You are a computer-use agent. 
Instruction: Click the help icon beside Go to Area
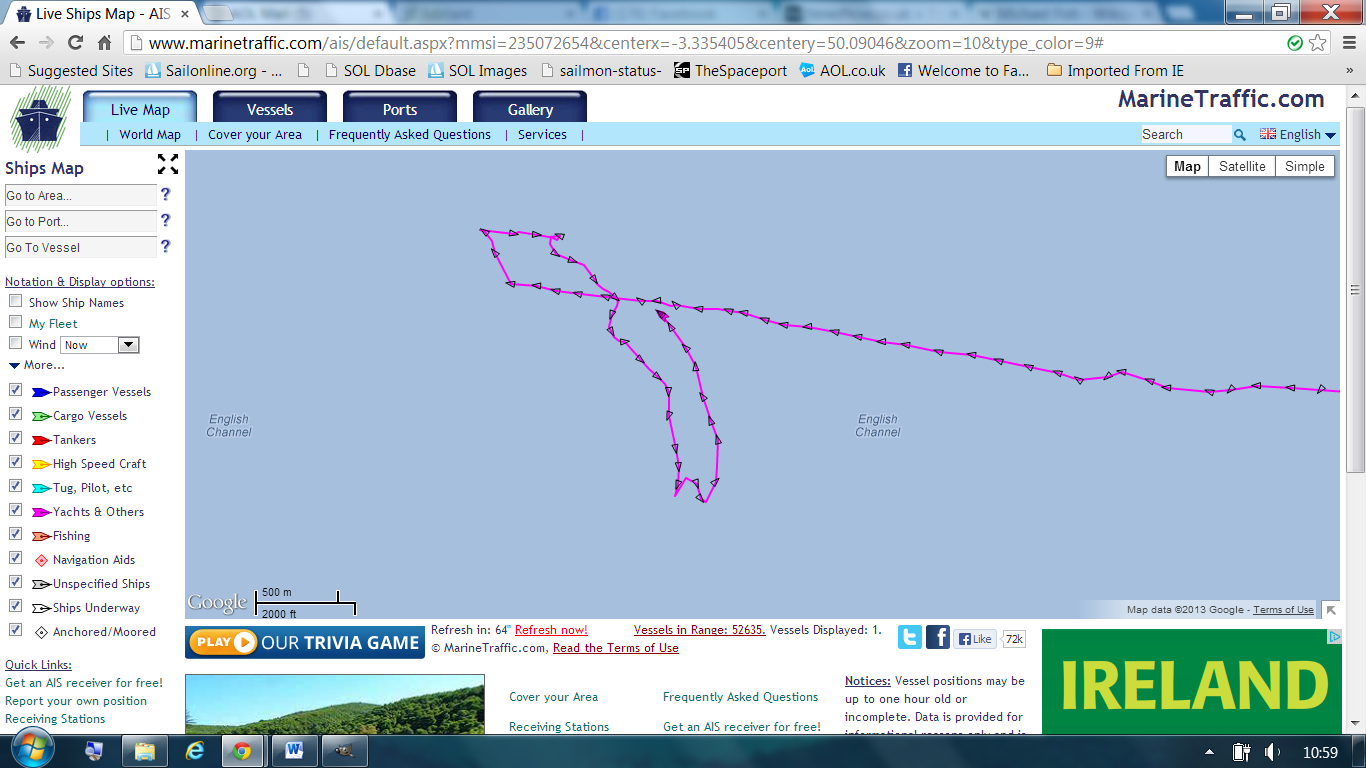166,195
